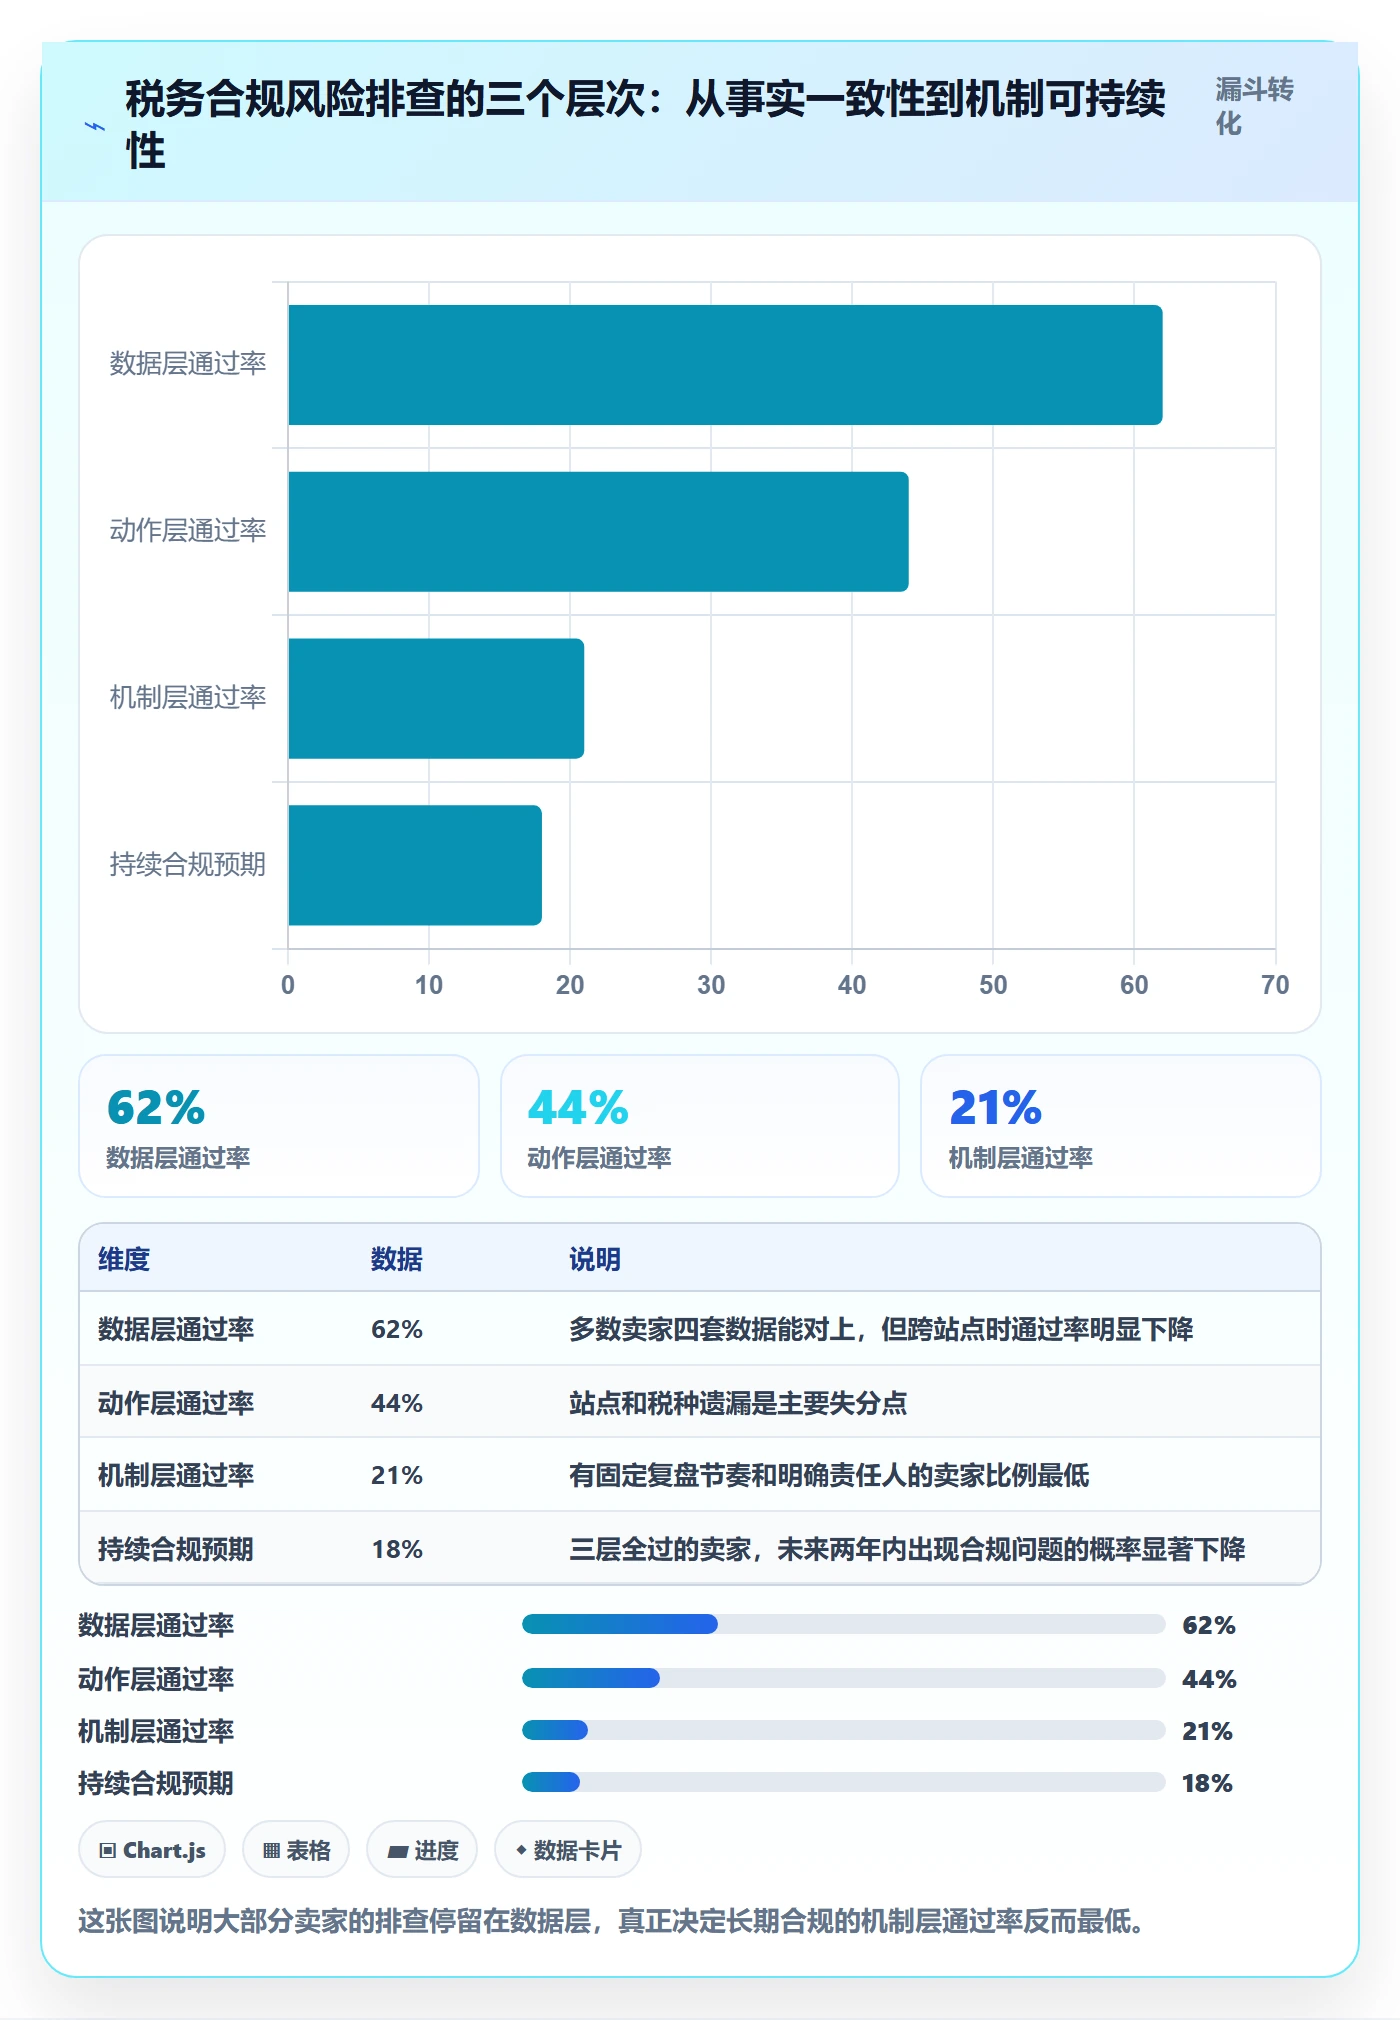The image size is (1400, 2020).
Task: Click the 动作层通过率 44% progress bar
Action: (x=843, y=1678)
